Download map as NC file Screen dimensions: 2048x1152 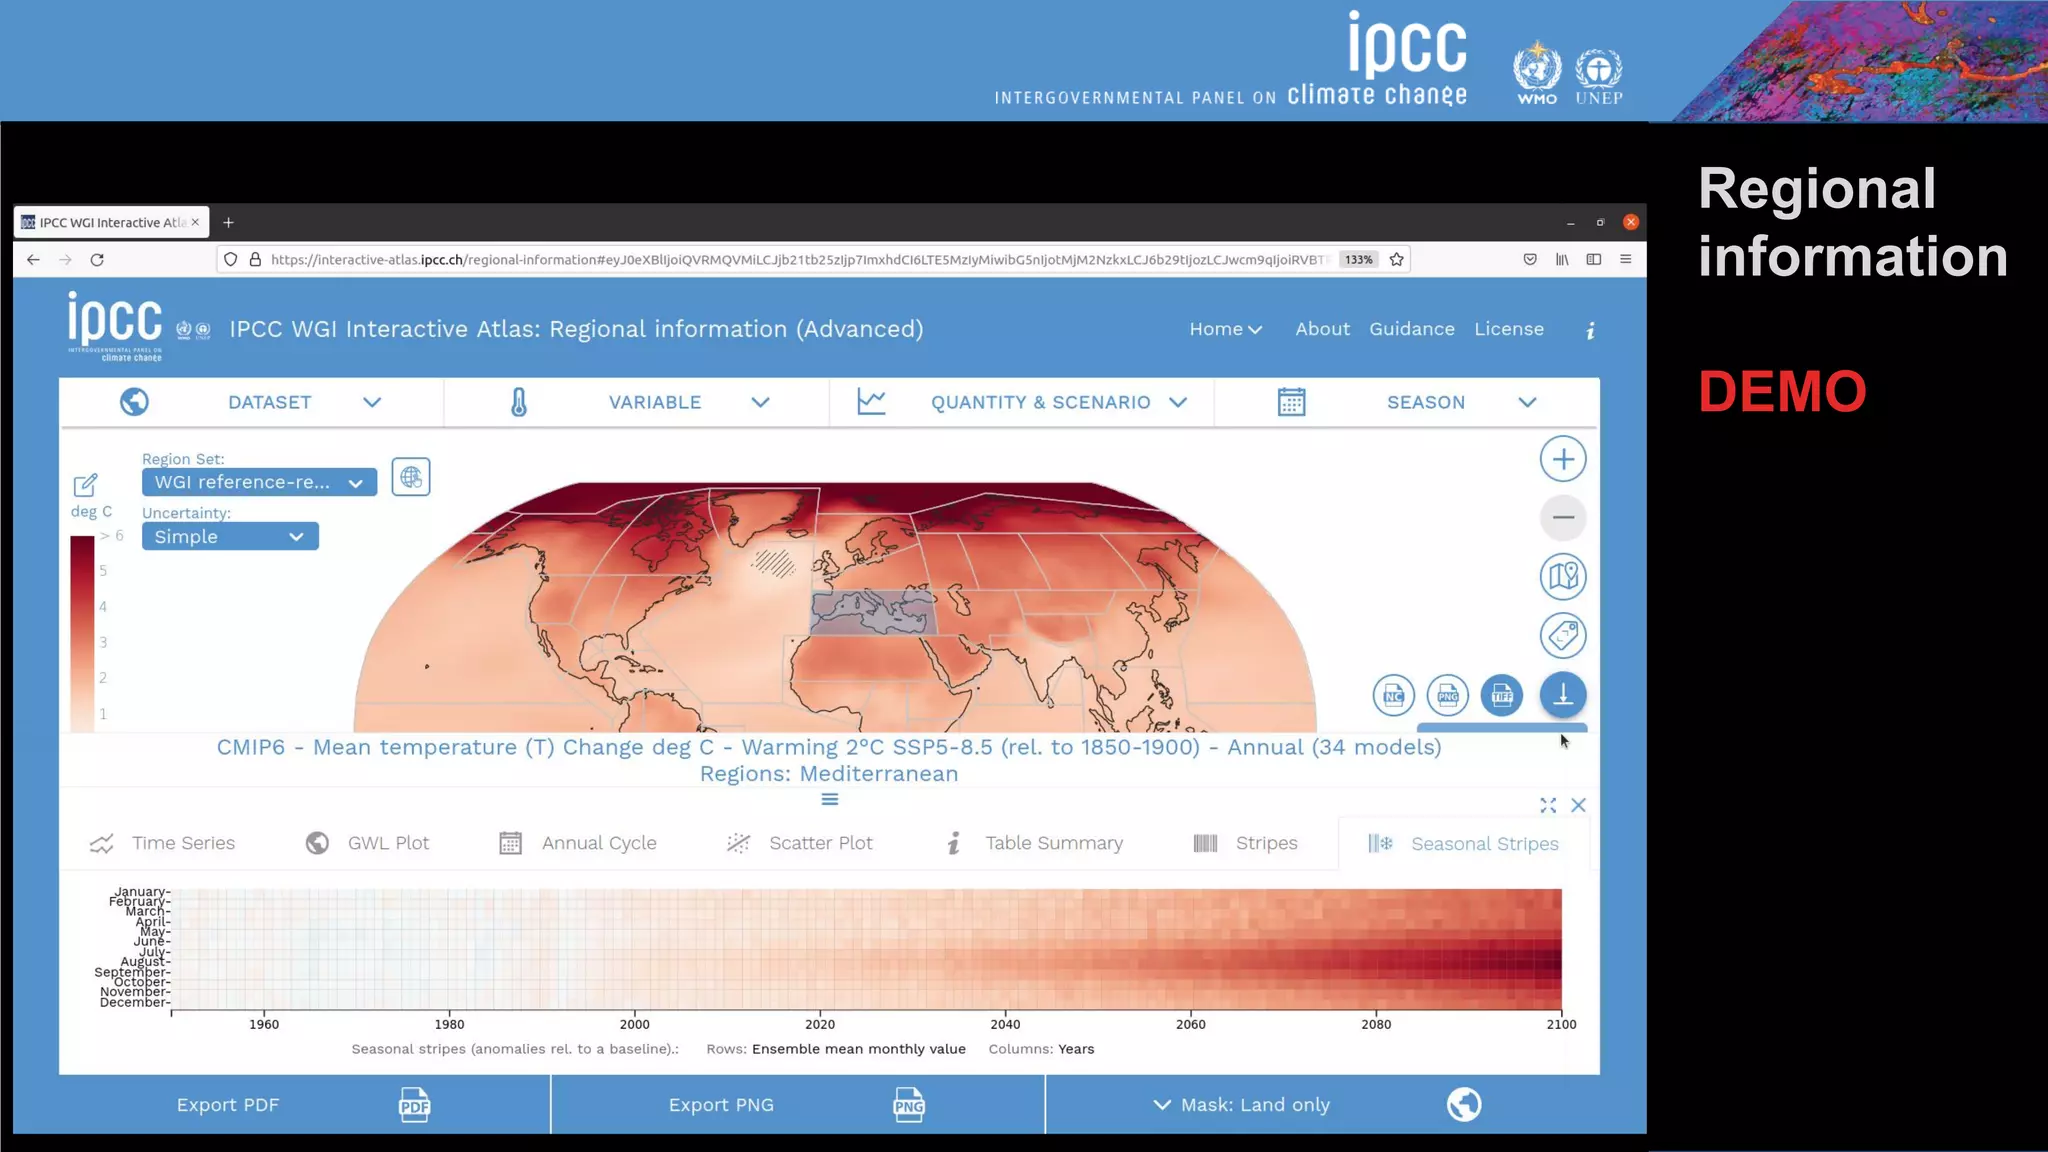point(1393,695)
